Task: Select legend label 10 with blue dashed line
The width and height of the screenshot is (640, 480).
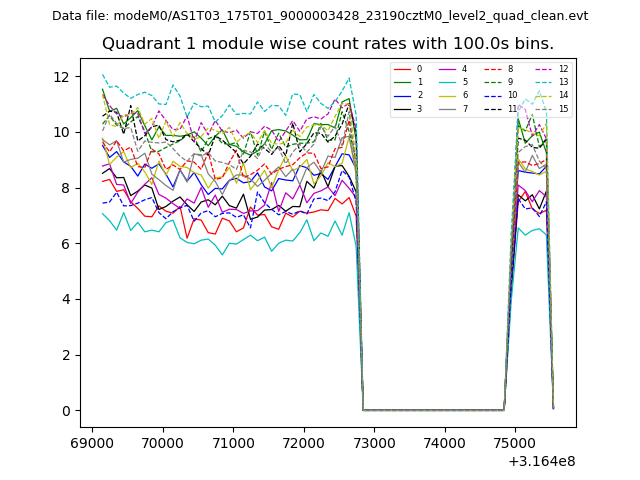Action: pyautogui.click(x=512, y=95)
